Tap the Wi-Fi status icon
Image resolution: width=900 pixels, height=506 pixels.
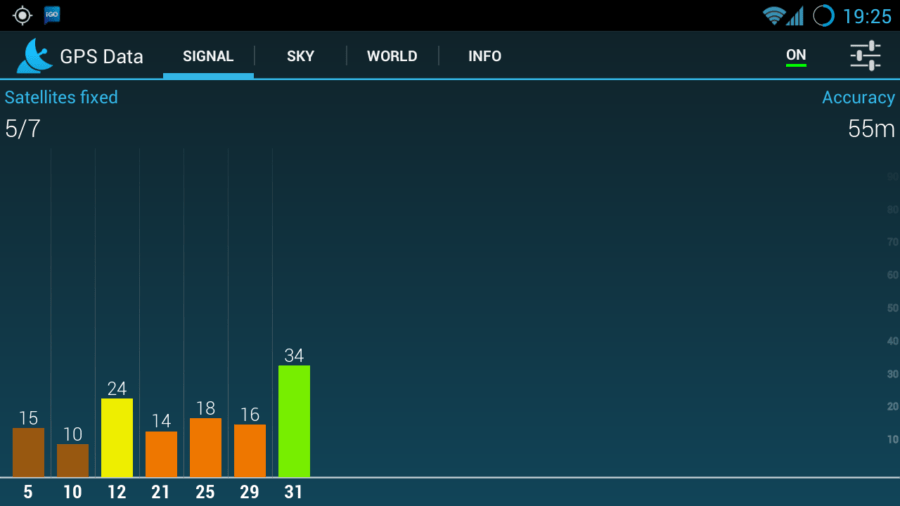[x=773, y=16]
